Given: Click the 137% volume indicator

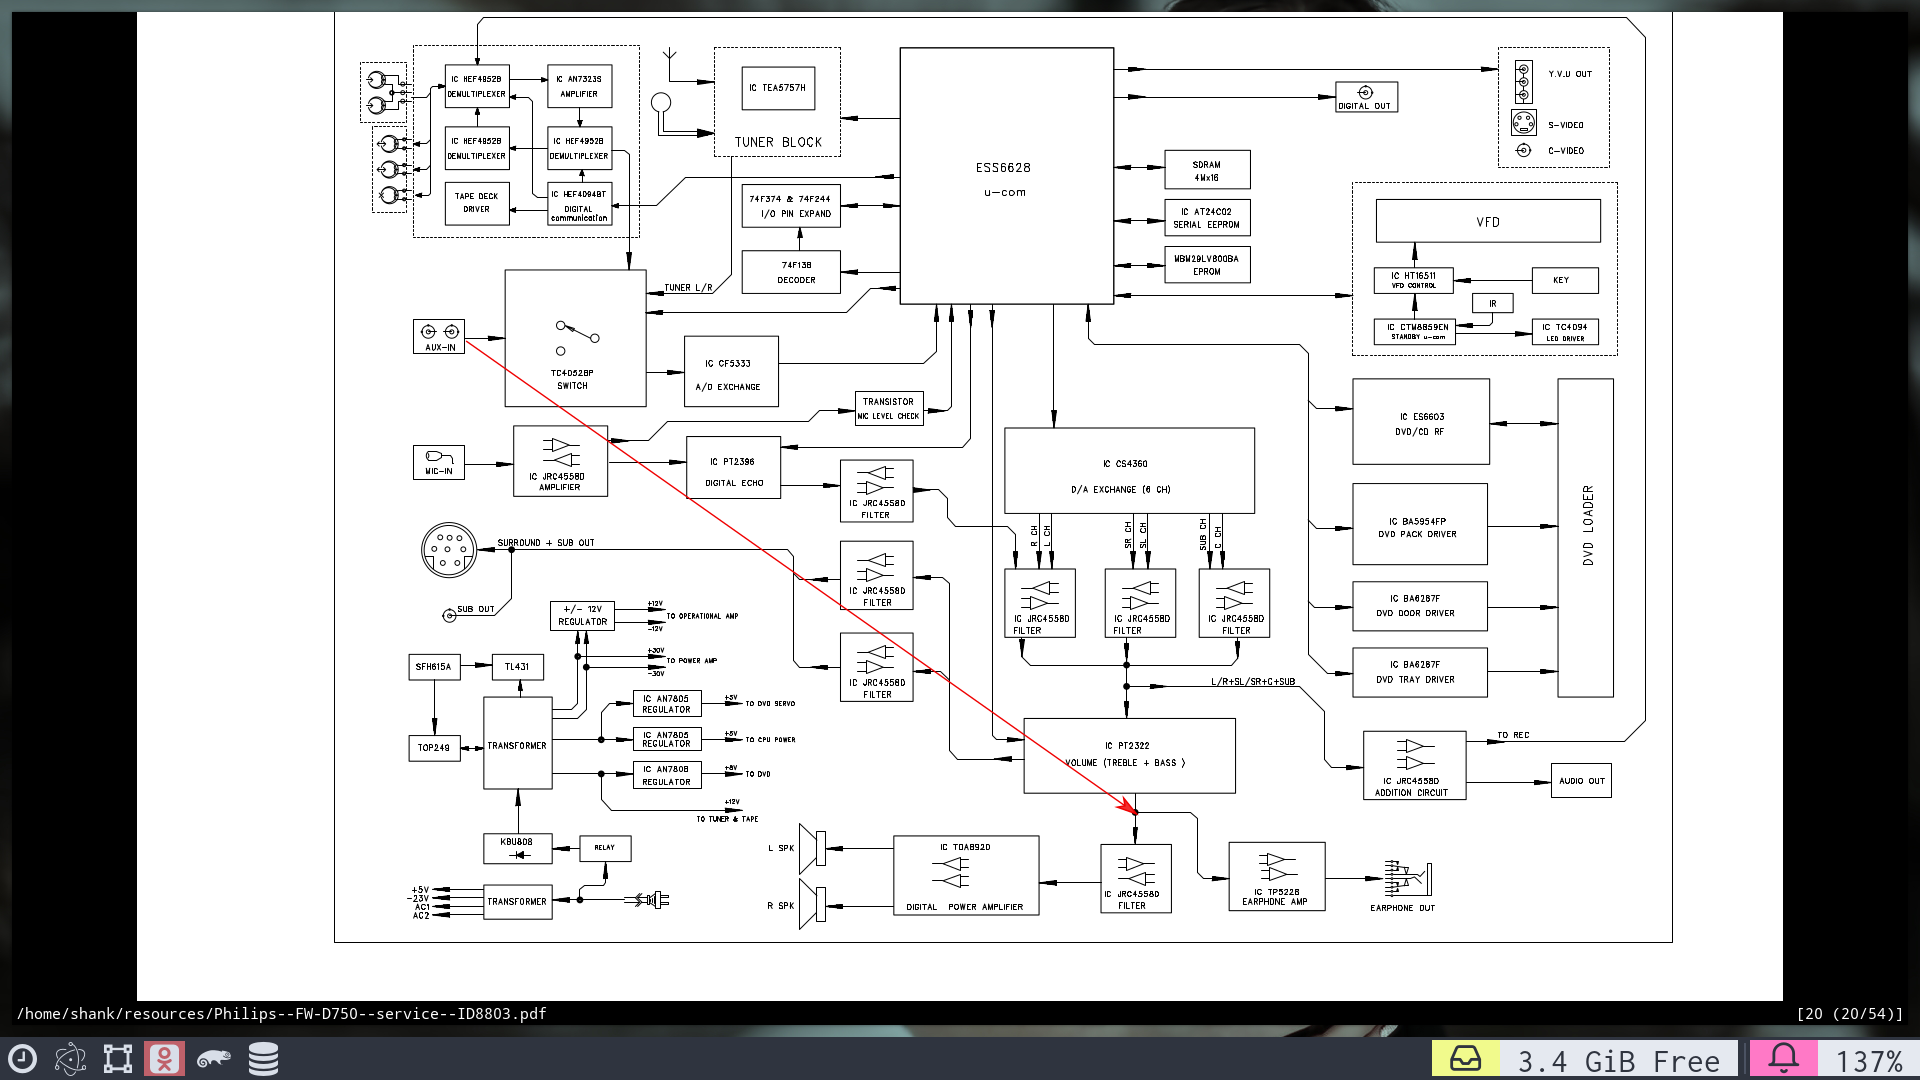Looking at the screenshot, I should [1868, 1060].
